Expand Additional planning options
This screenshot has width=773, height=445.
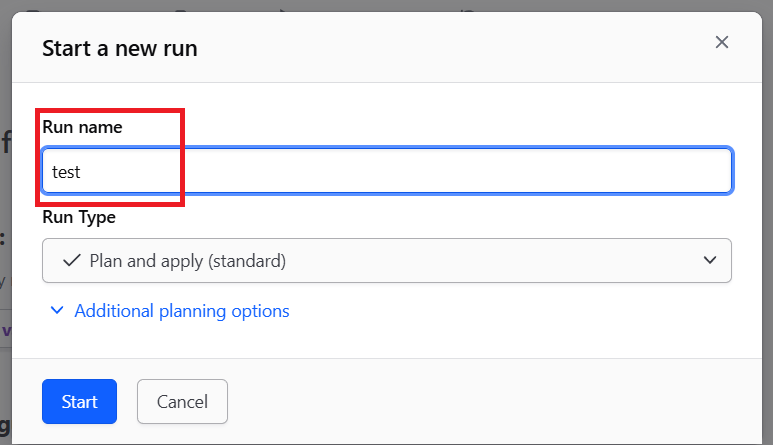170,311
